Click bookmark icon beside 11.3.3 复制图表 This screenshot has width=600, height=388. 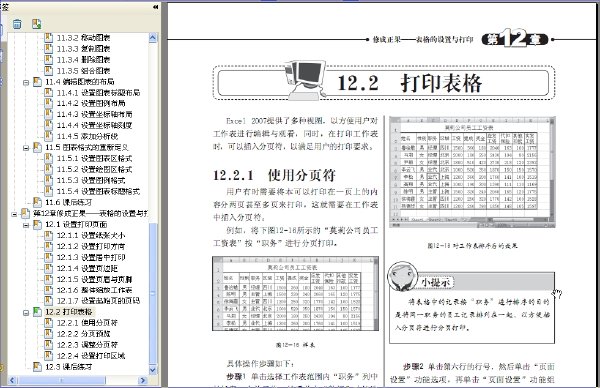pos(49,49)
